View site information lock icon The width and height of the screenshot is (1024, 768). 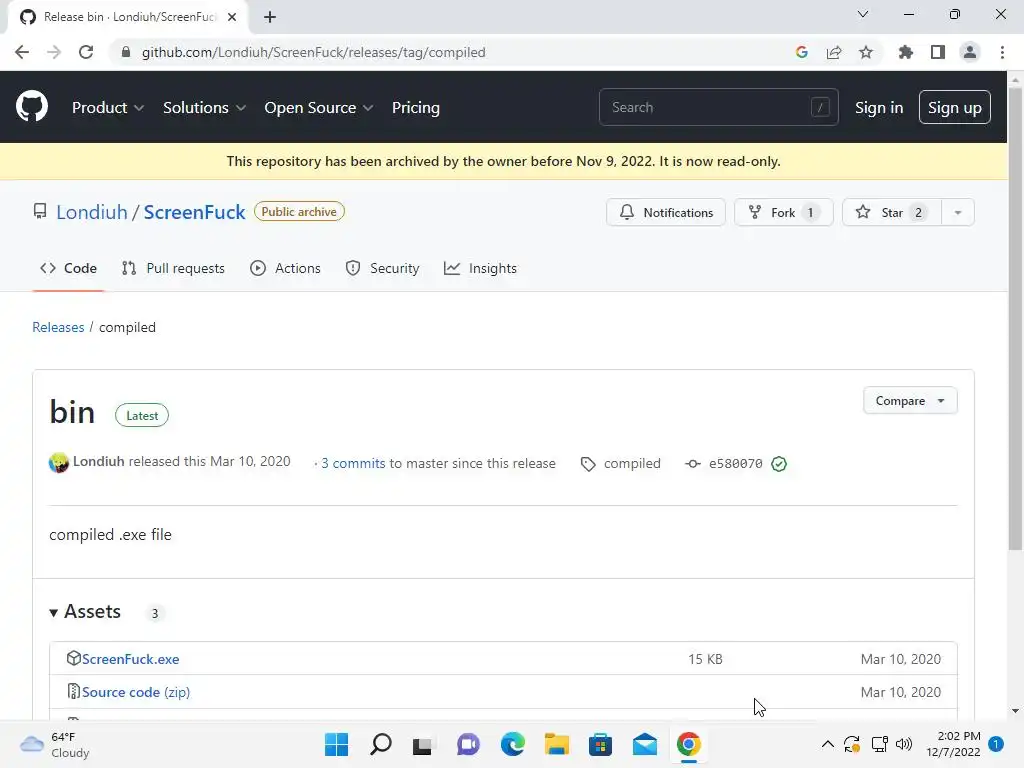[126, 52]
